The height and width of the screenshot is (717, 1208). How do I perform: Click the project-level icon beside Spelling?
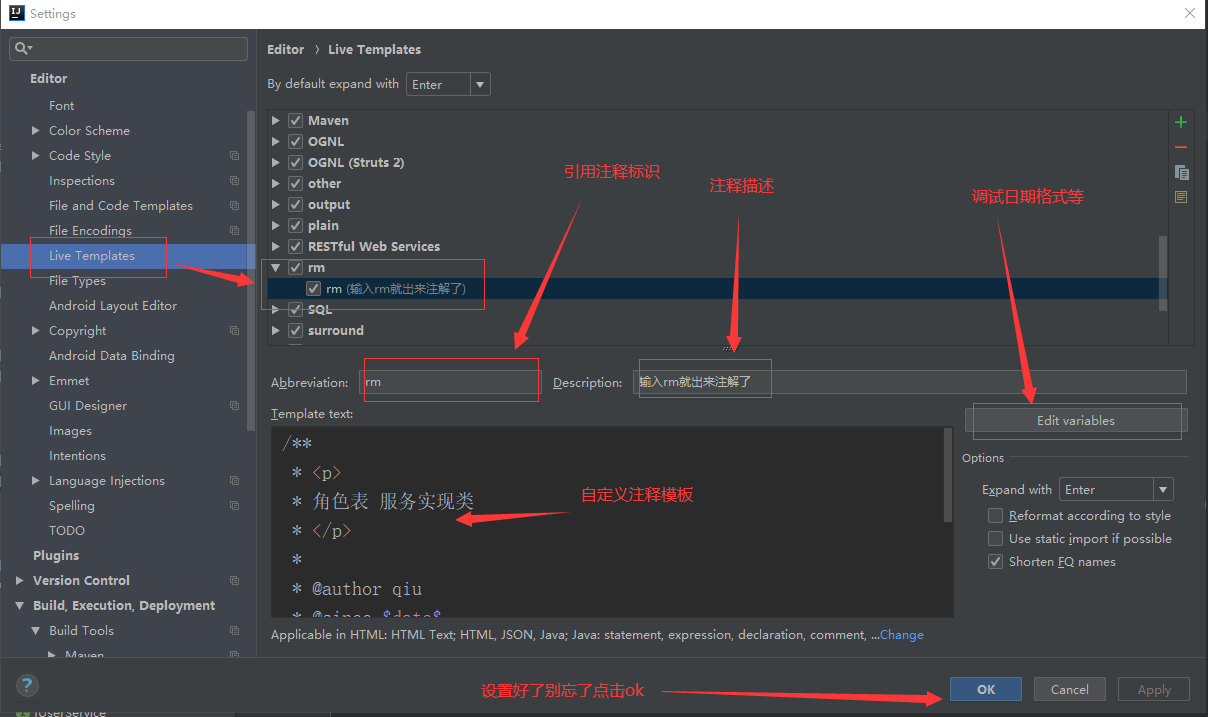pos(234,506)
